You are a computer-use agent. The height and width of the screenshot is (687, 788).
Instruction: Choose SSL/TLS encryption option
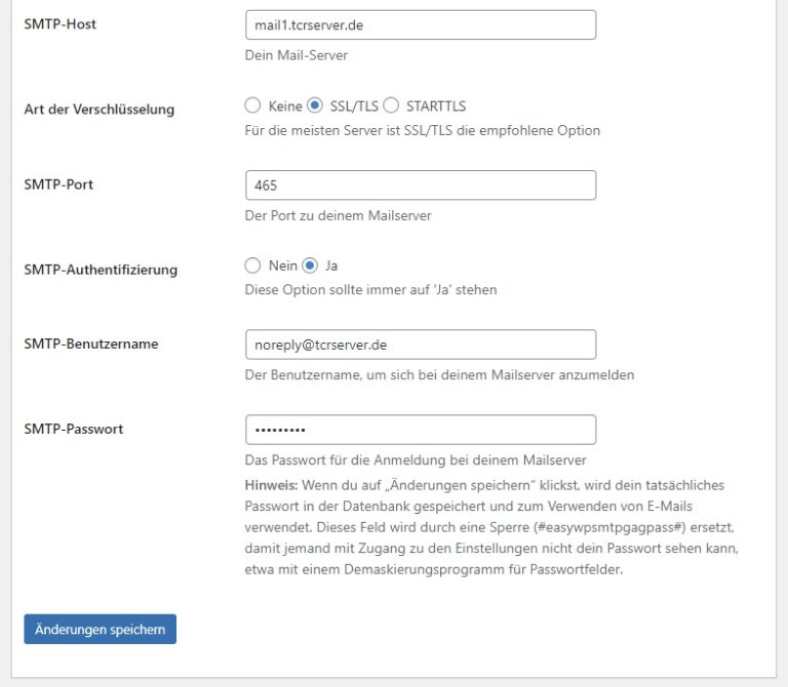pyautogui.click(x=315, y=105)
